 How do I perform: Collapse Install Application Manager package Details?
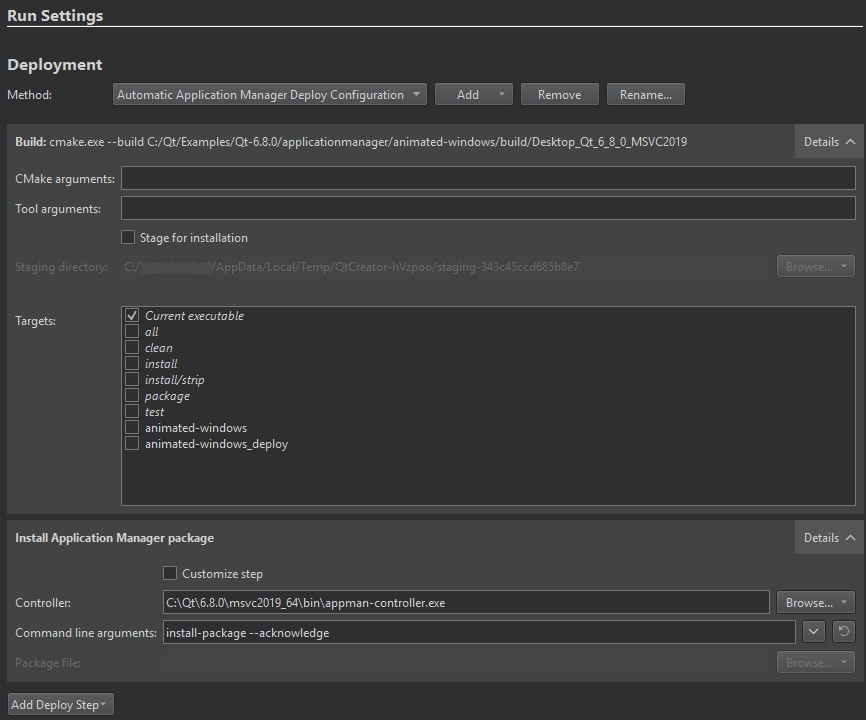click(x=829, y=538)
